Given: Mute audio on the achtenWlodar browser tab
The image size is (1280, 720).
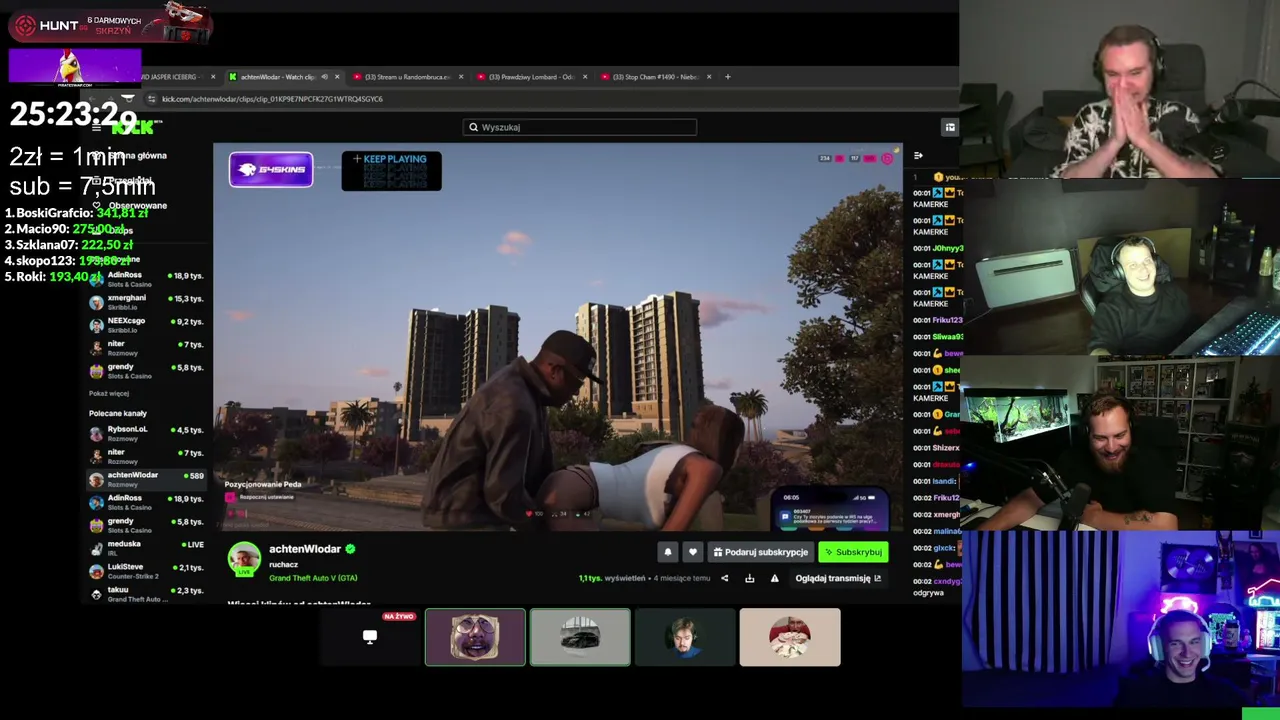Looking at the screenshot, I should pos(324,77).
